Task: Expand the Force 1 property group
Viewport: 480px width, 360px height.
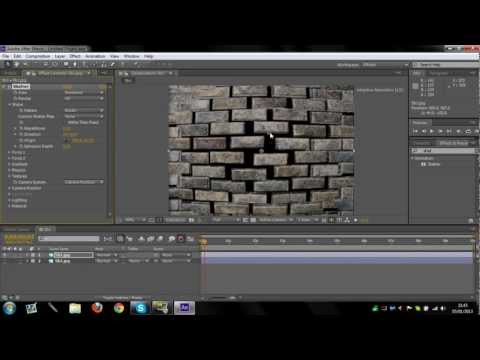Action: (10, 152)
